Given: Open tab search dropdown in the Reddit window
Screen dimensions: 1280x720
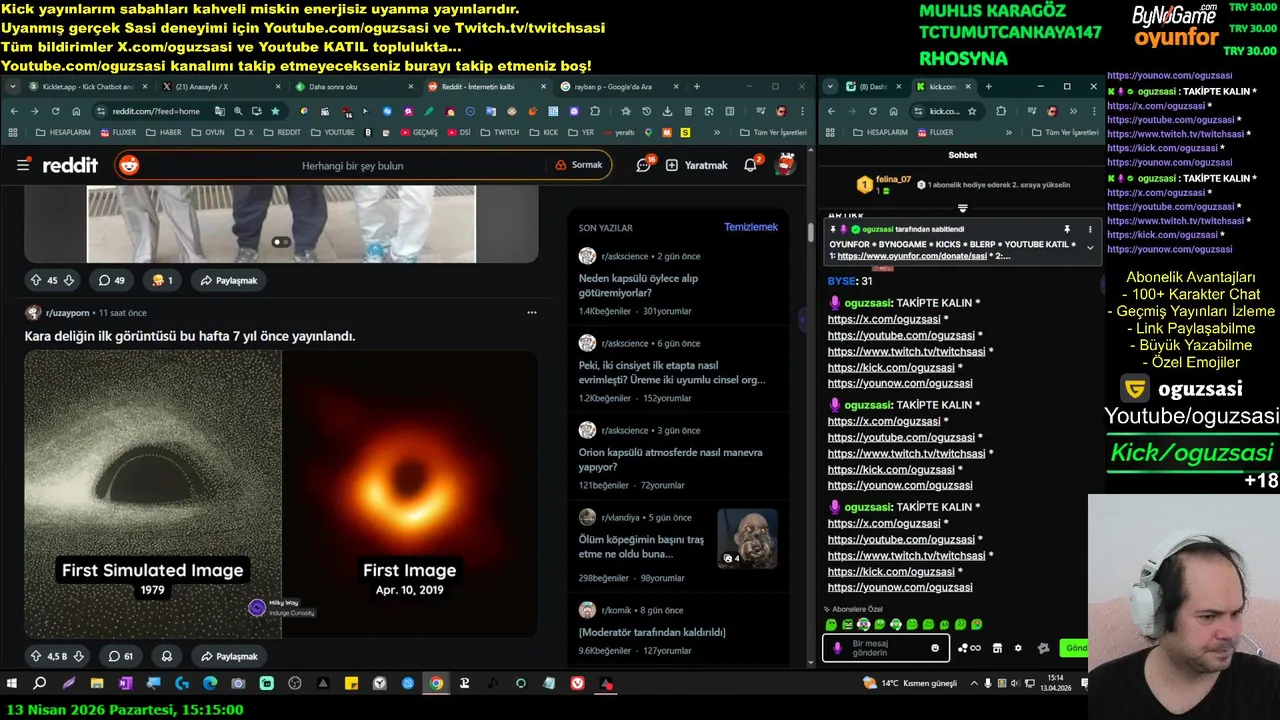Looking at the screenshot, I should (x=13, y=87).
